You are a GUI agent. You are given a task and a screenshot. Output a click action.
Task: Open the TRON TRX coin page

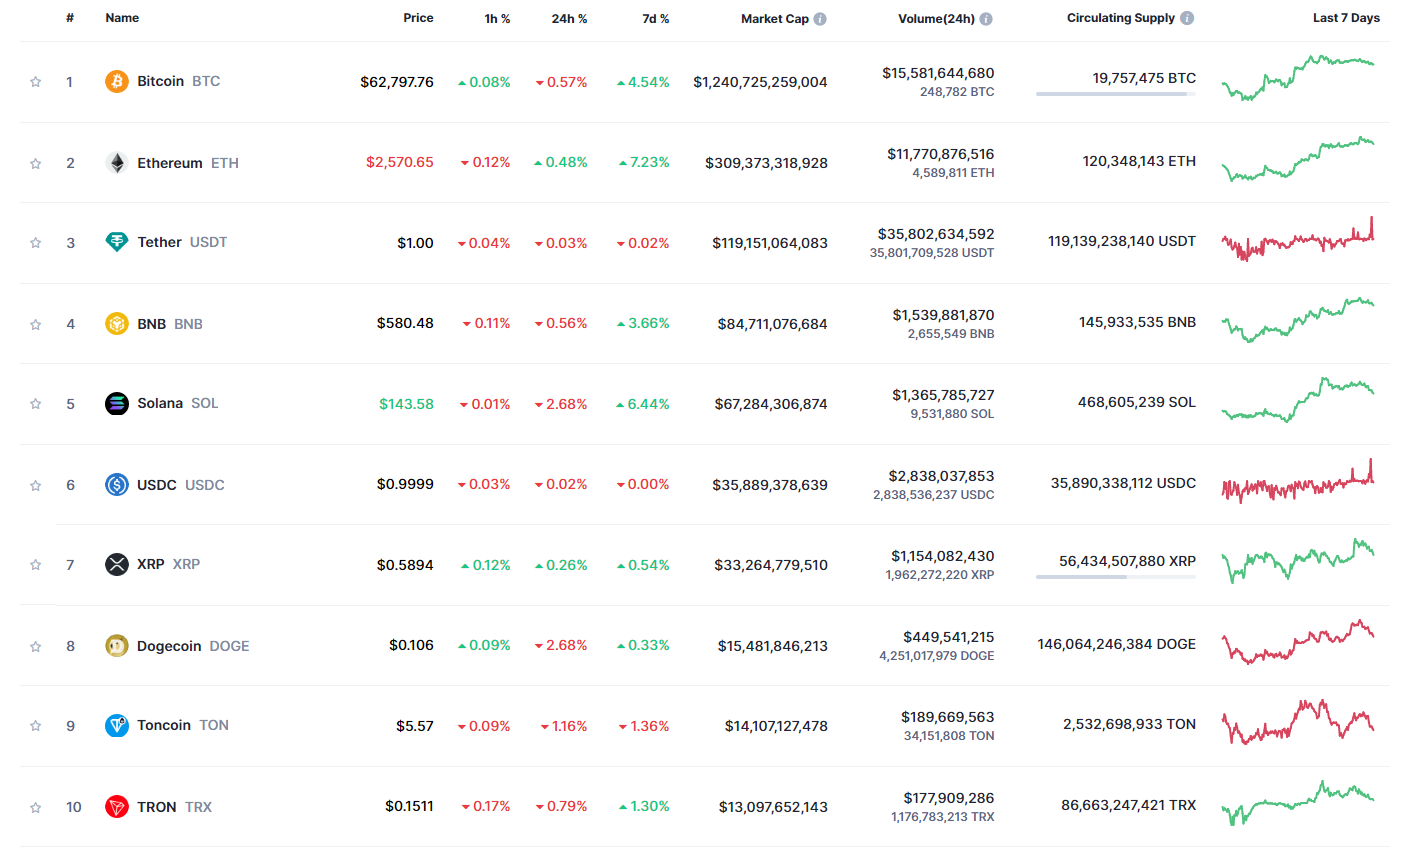[174, 807]
